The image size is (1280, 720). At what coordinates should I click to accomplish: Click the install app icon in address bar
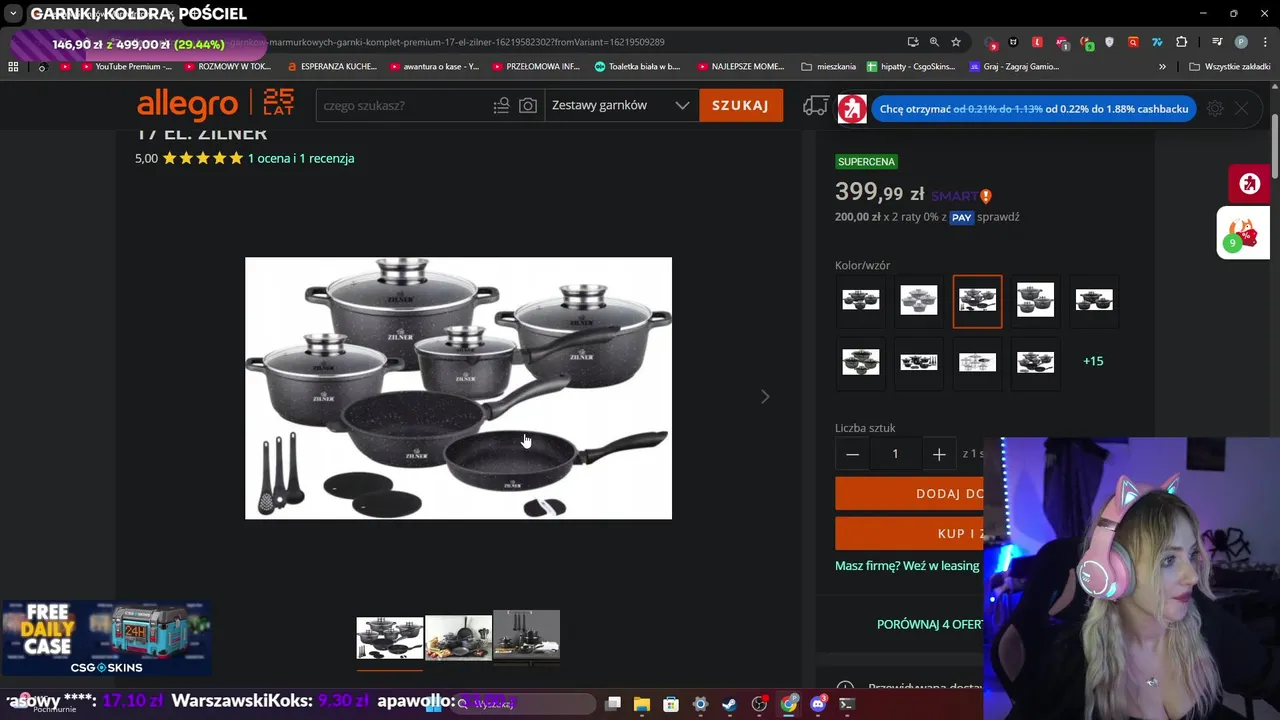pyautogui.click(x=913, y=42)
